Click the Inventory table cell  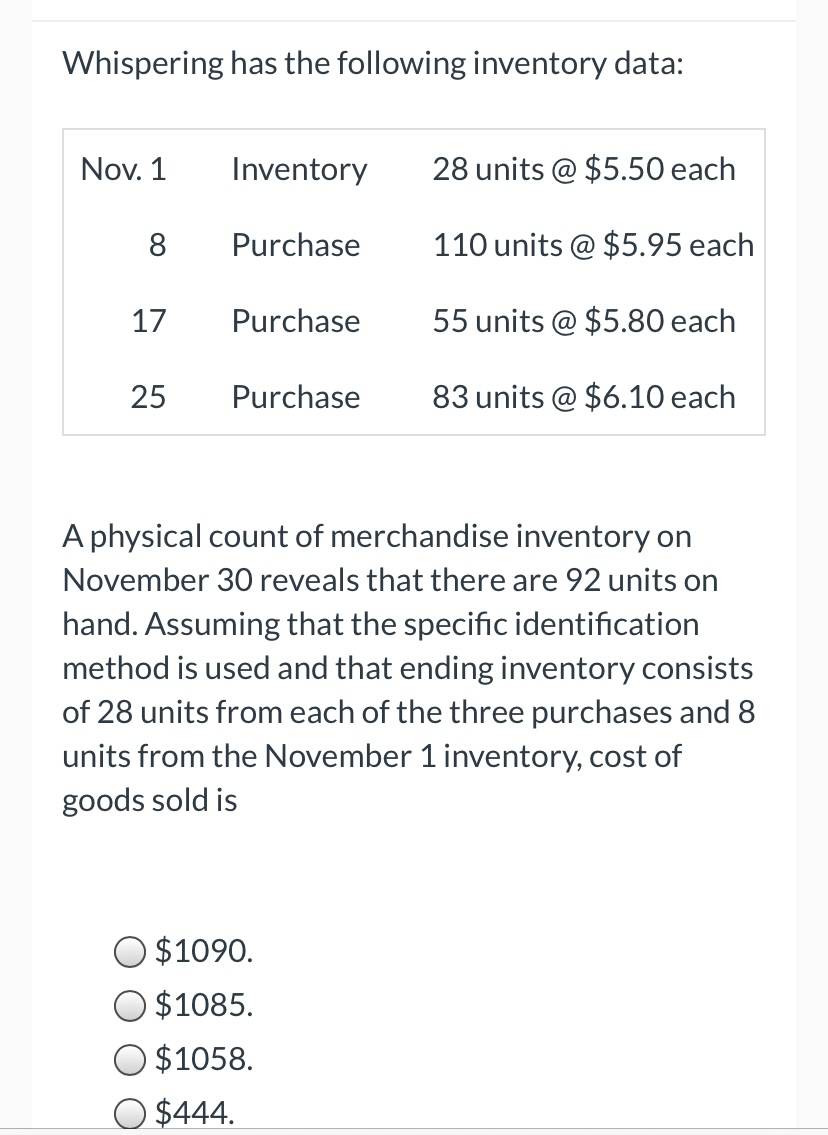(x=300, y=169)
